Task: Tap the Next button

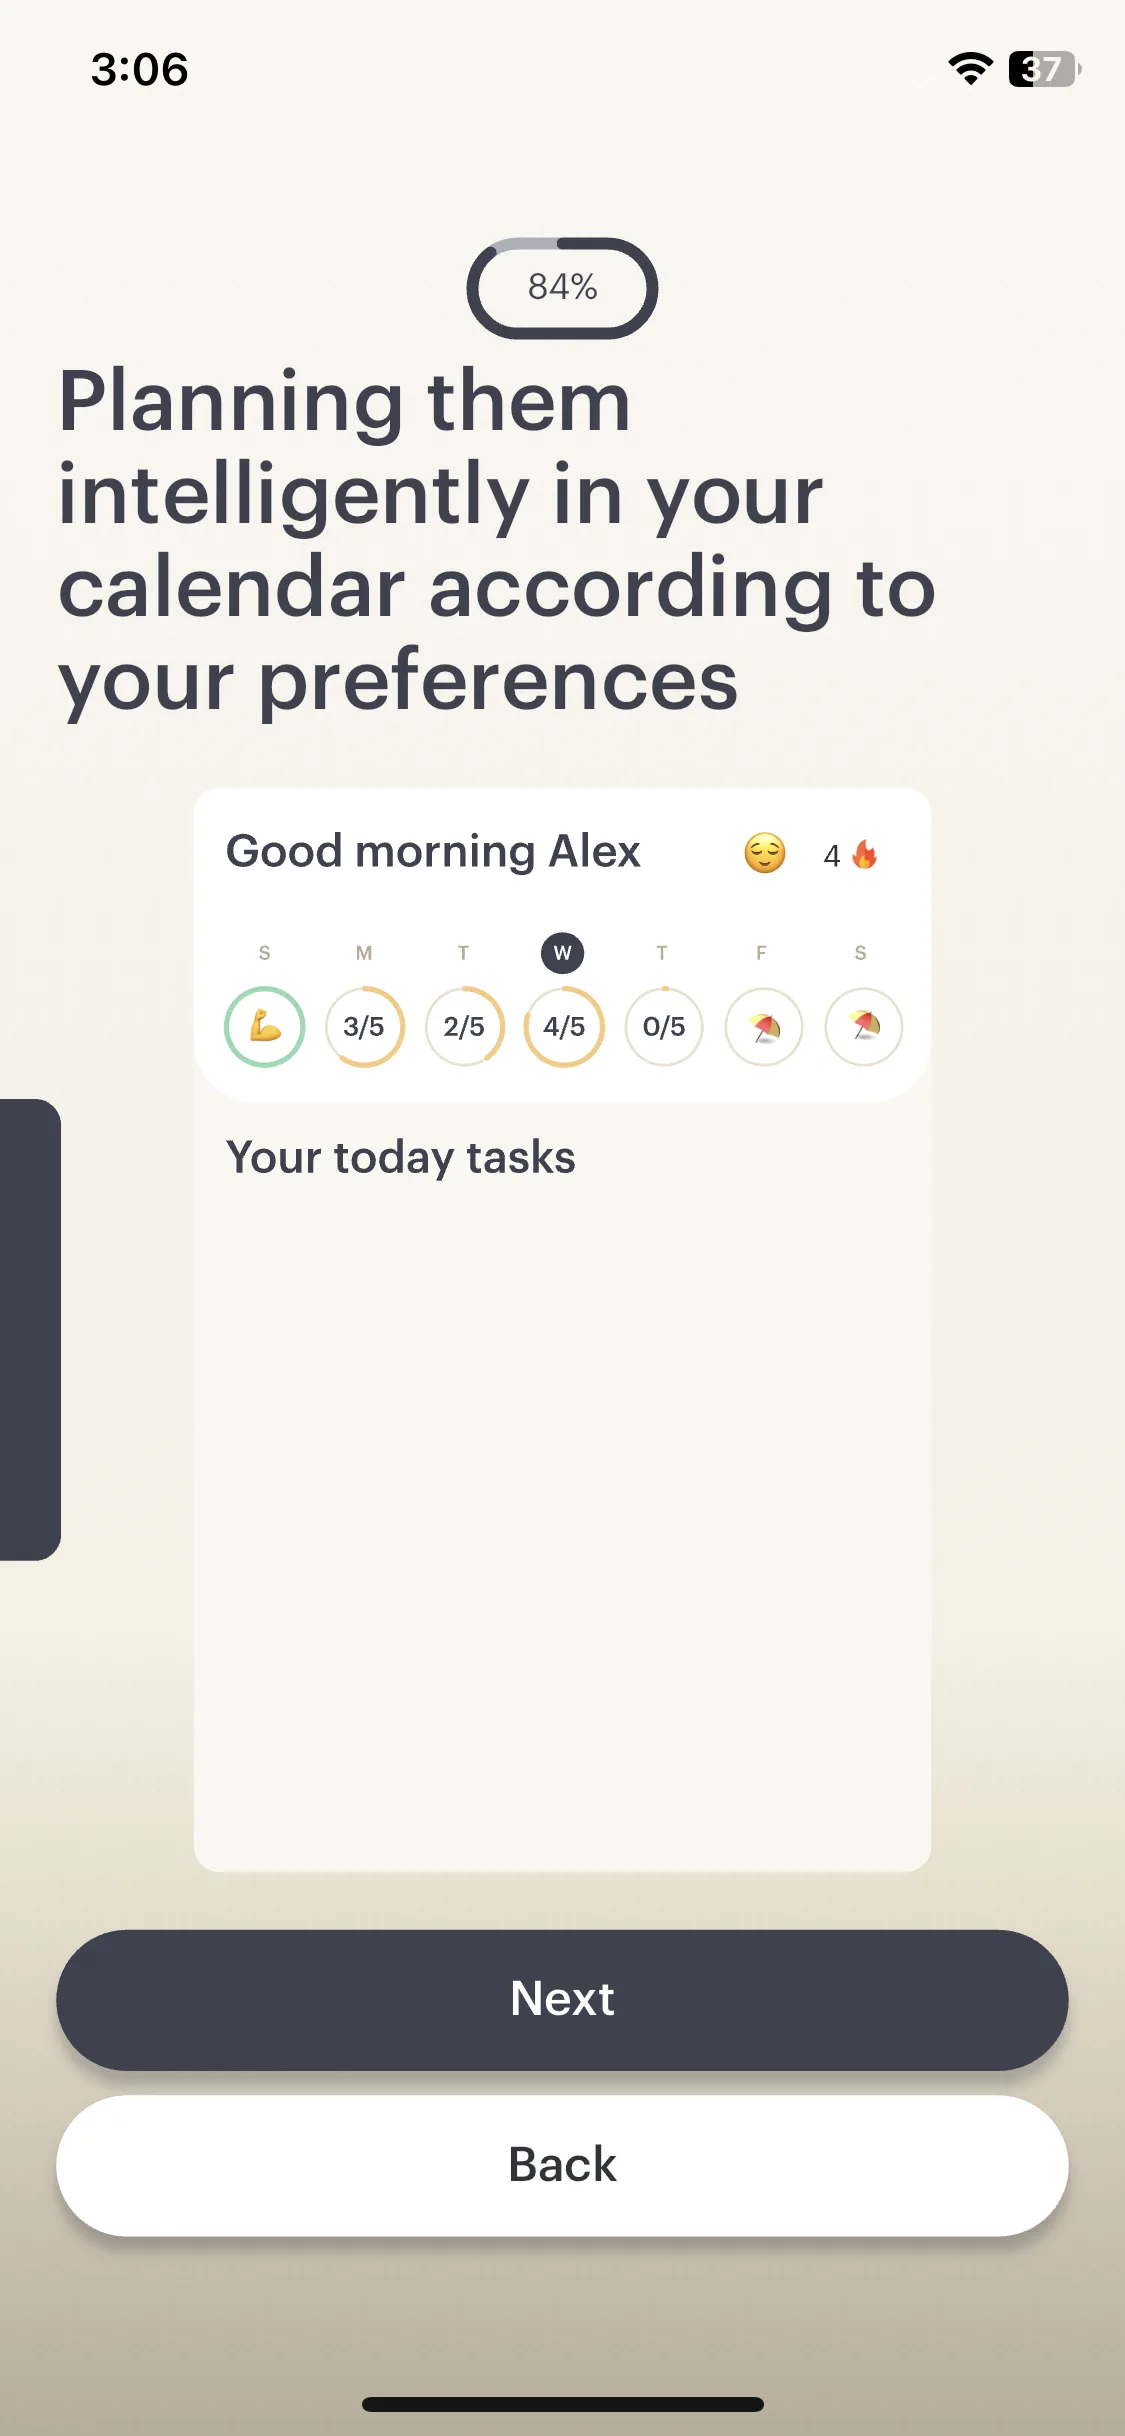Action: [x=562, y=2000]
